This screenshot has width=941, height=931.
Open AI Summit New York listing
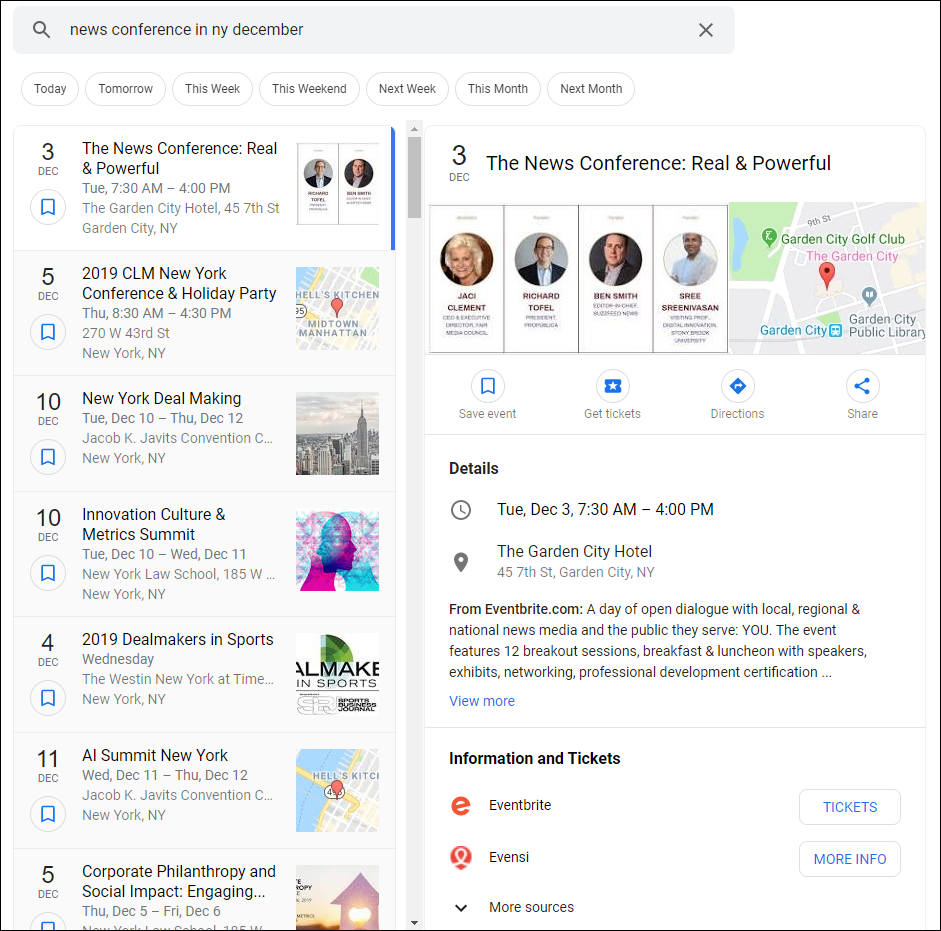tap(204, 791)
